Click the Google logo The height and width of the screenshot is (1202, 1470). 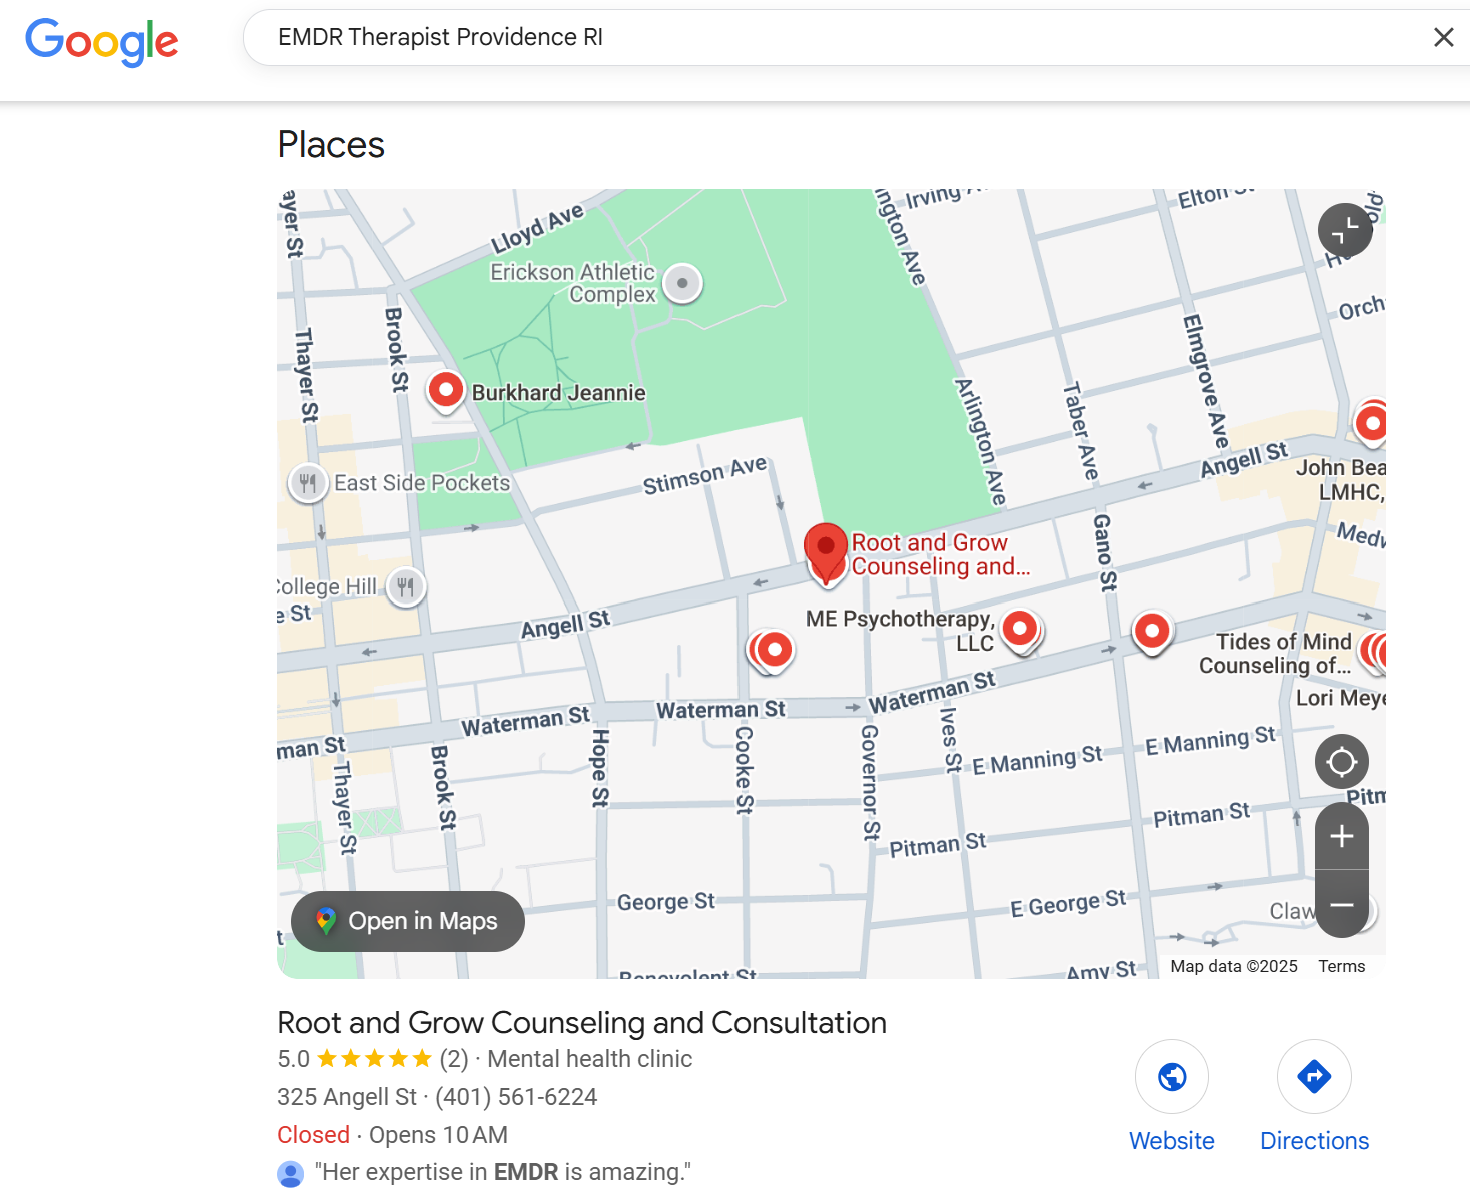point(102,41)
